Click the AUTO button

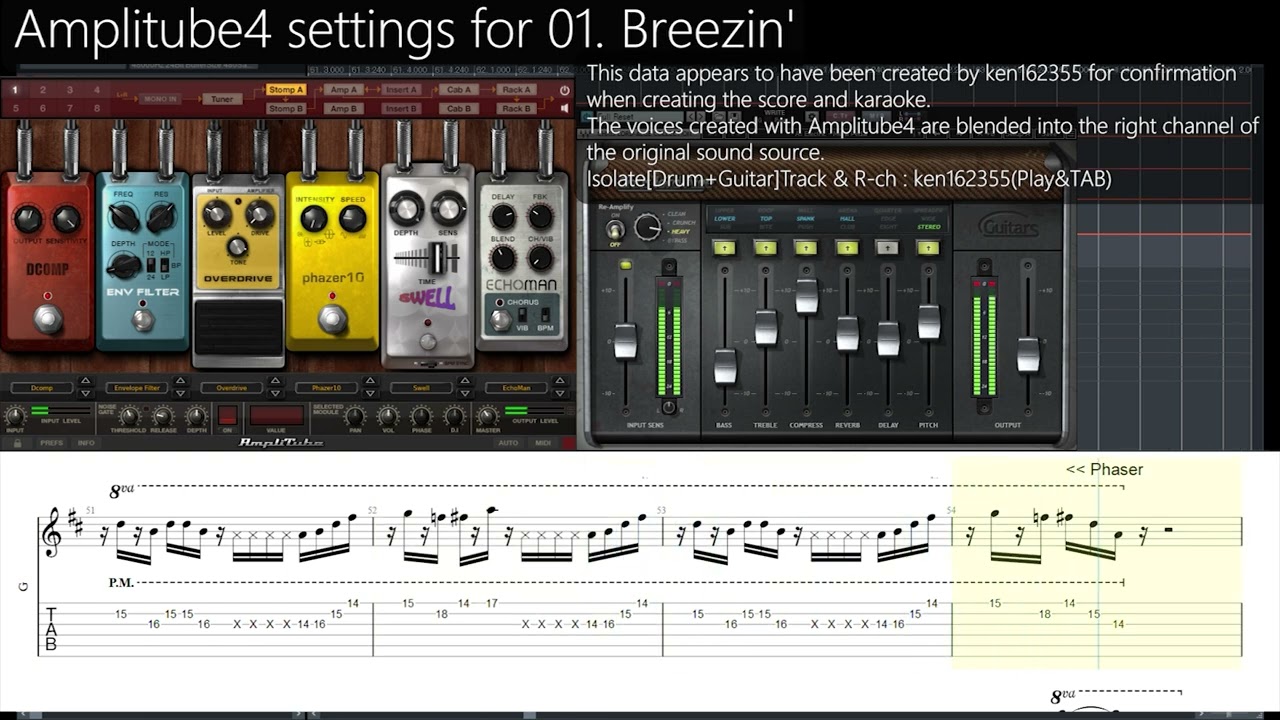click(x=508, y=442)
